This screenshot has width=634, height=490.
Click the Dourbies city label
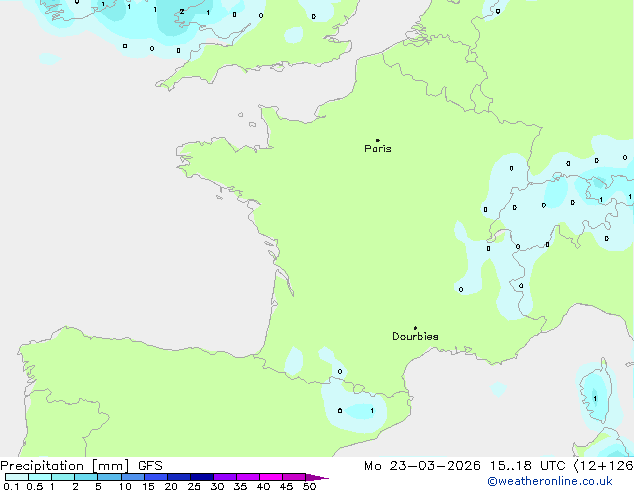coord(415,336)
